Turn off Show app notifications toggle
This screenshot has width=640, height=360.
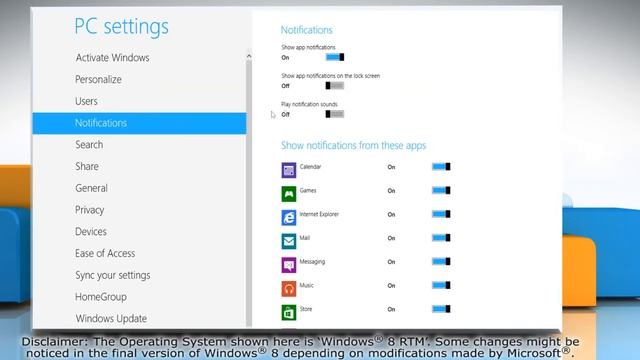tap(335, 57)
